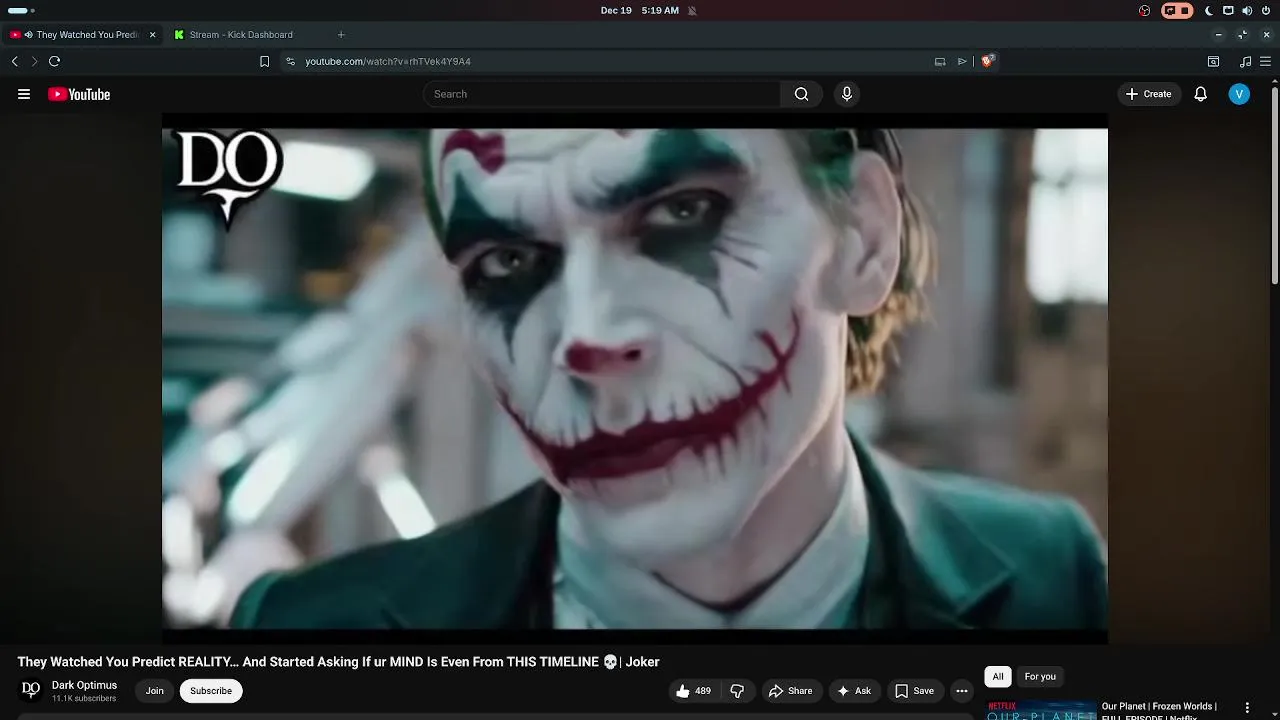Open the Ask AI button
Viewport: 1280px width, 720px height.
pyautogui.click(x=854, y=691)
